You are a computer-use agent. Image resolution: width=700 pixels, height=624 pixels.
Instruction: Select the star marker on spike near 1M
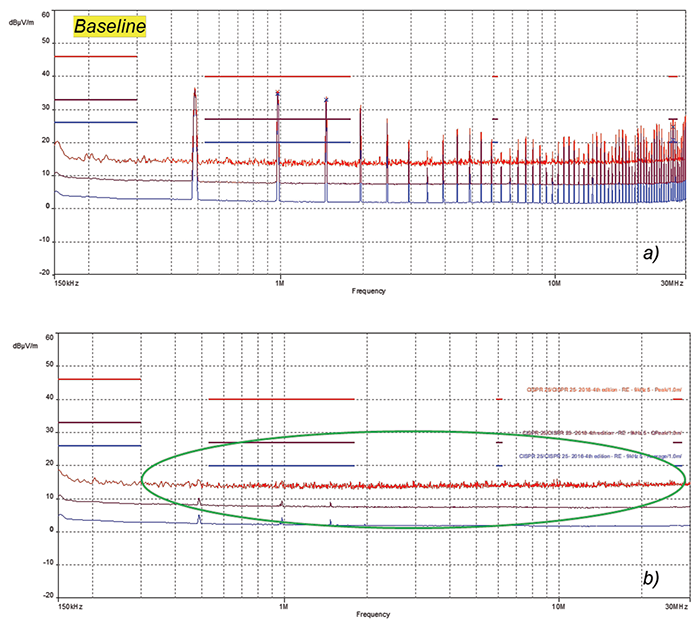pos(278,93)
